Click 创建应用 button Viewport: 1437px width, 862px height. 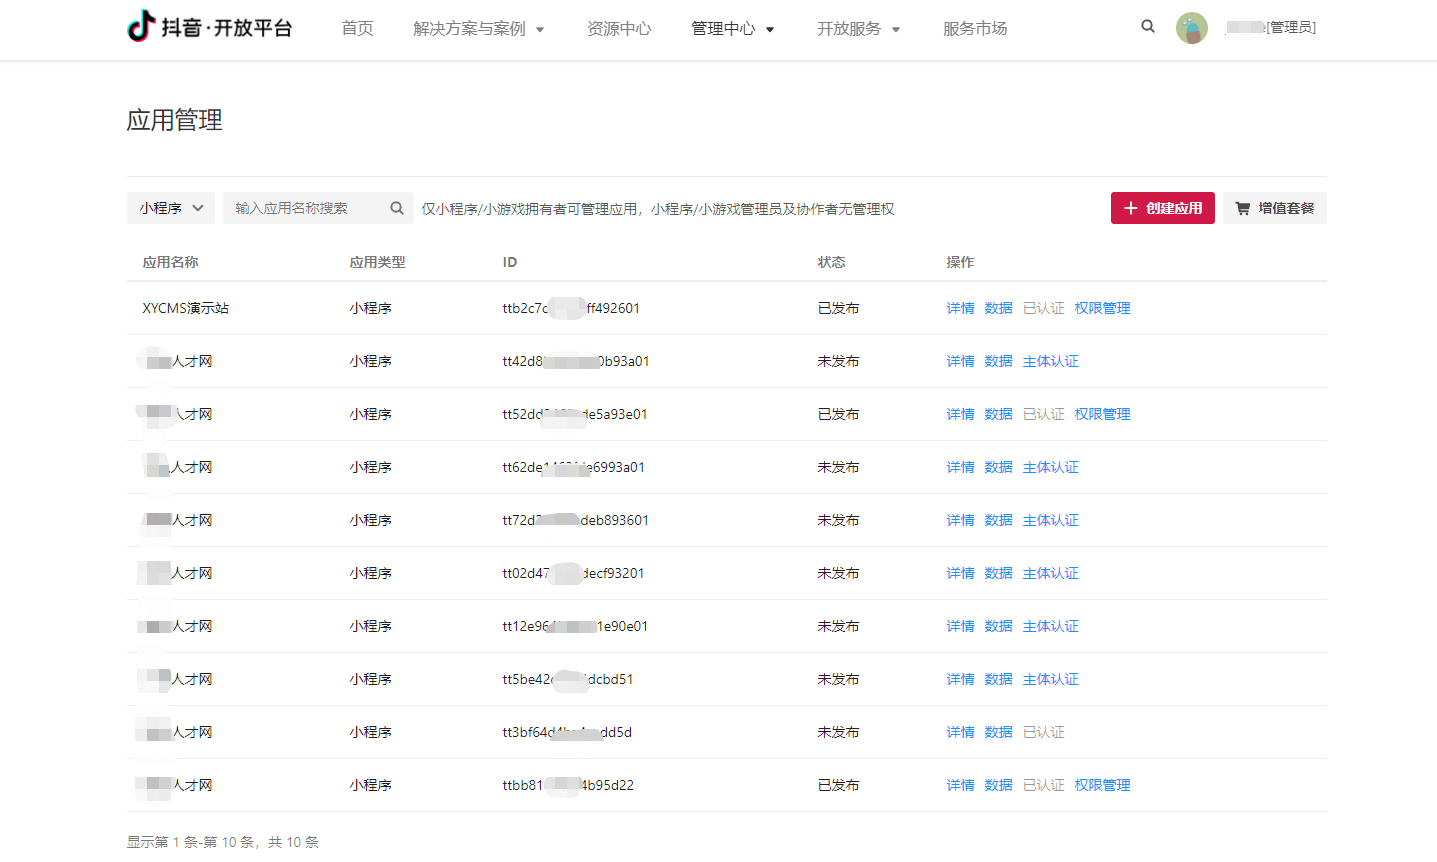click(1163, 208)
